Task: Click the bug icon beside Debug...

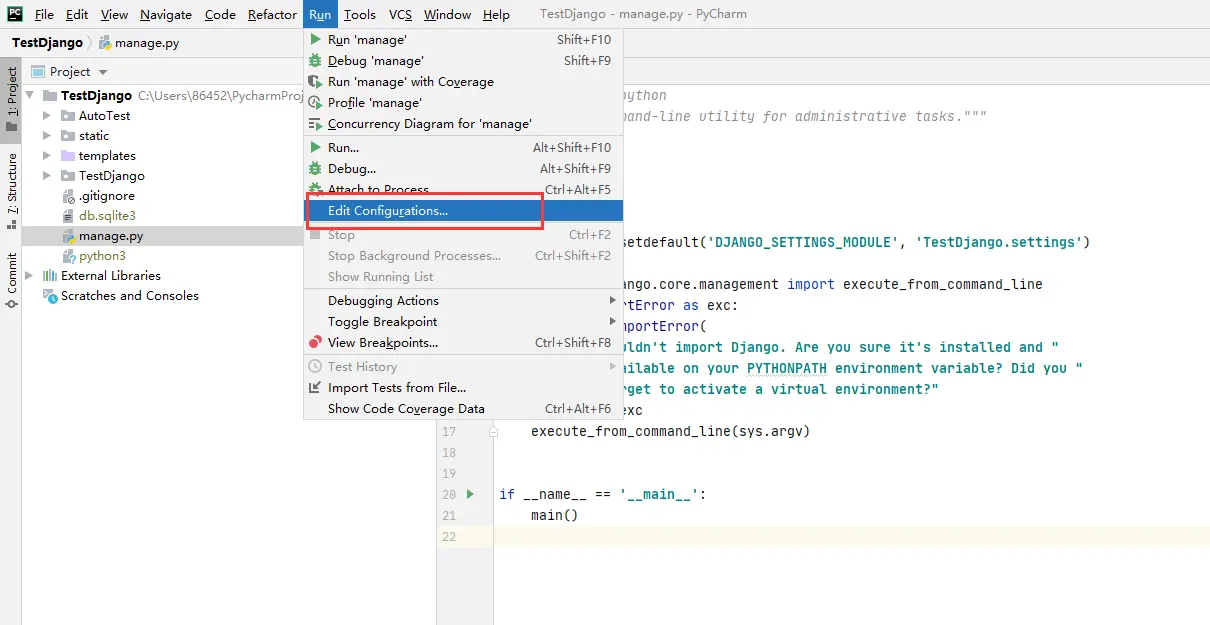Action: point(316,168)
